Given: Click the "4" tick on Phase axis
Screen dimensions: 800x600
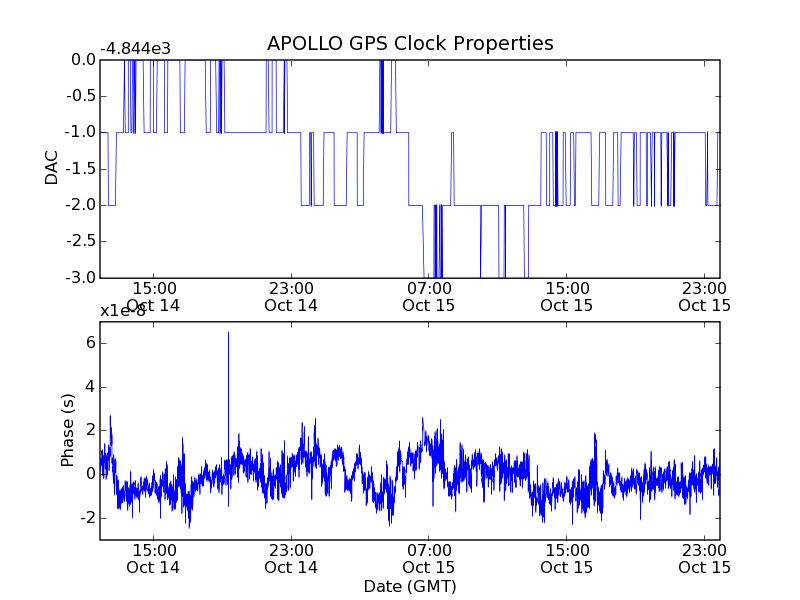Looking at the screenshot, I should click(91, 387).
